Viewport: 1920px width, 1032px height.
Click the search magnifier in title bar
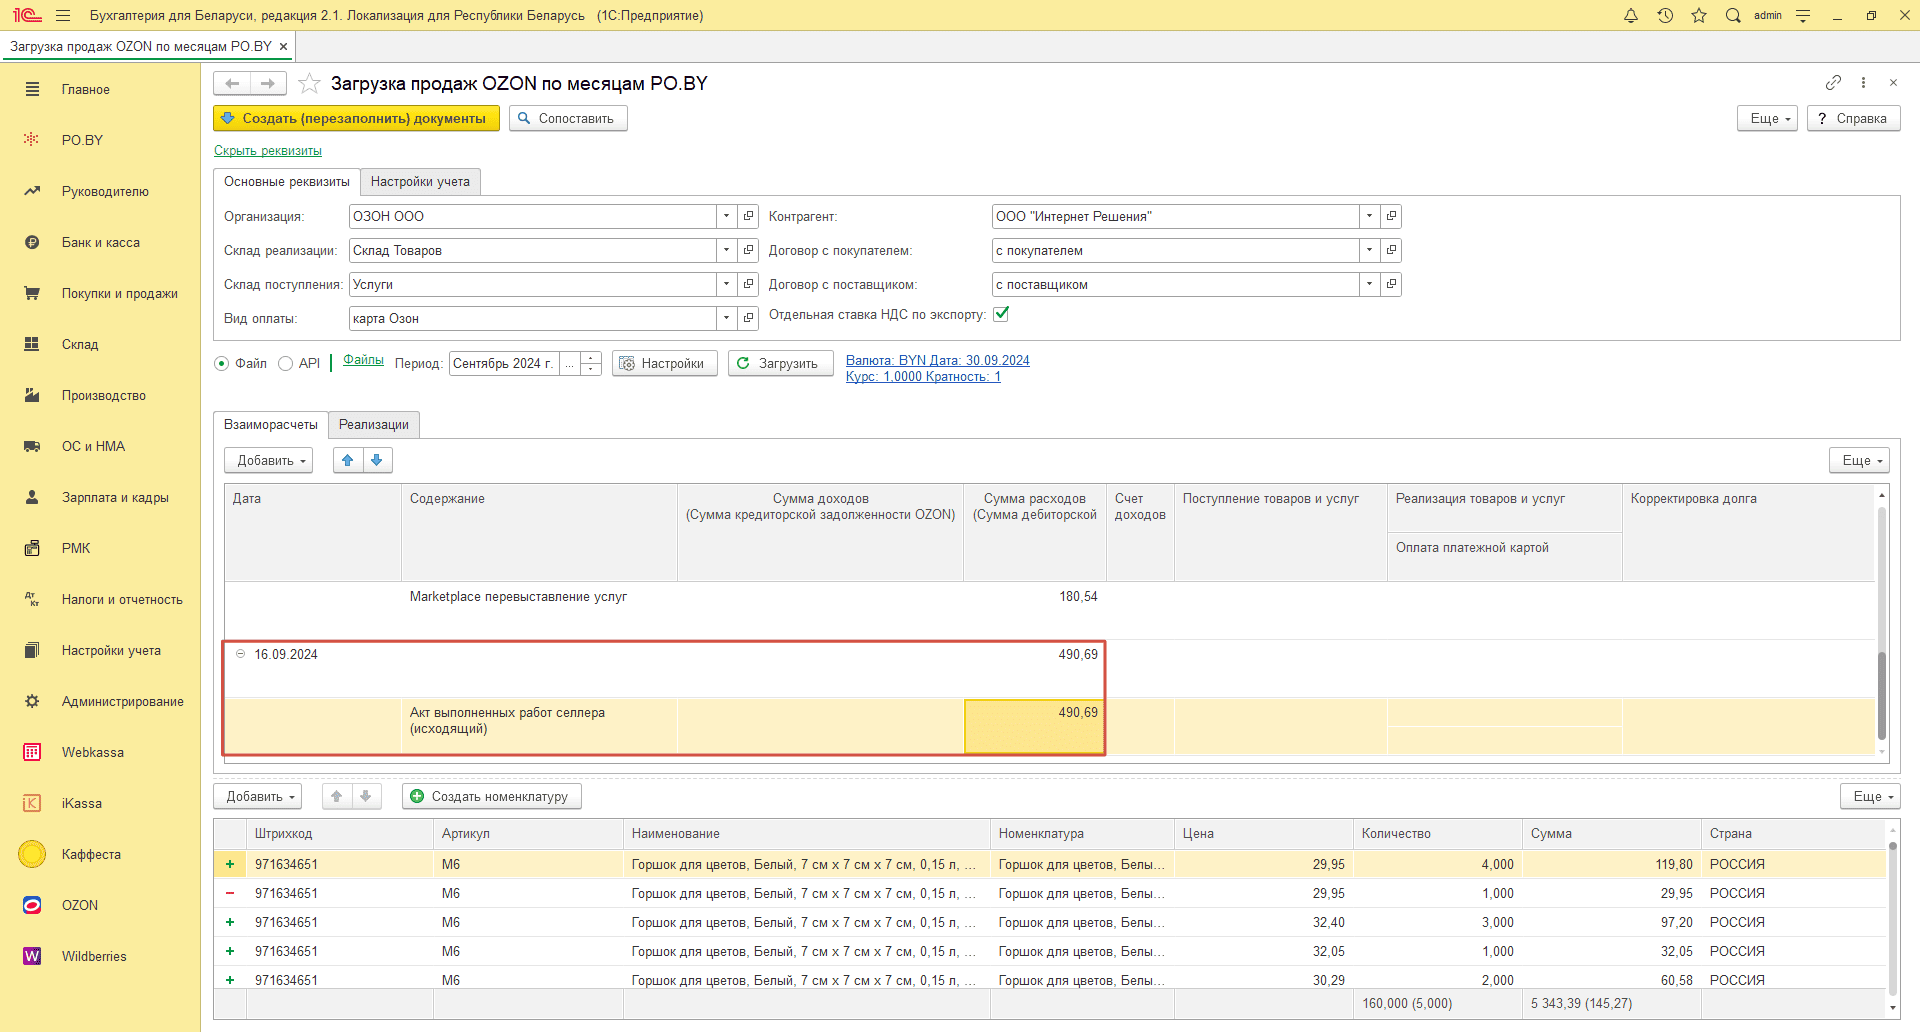1733,15
